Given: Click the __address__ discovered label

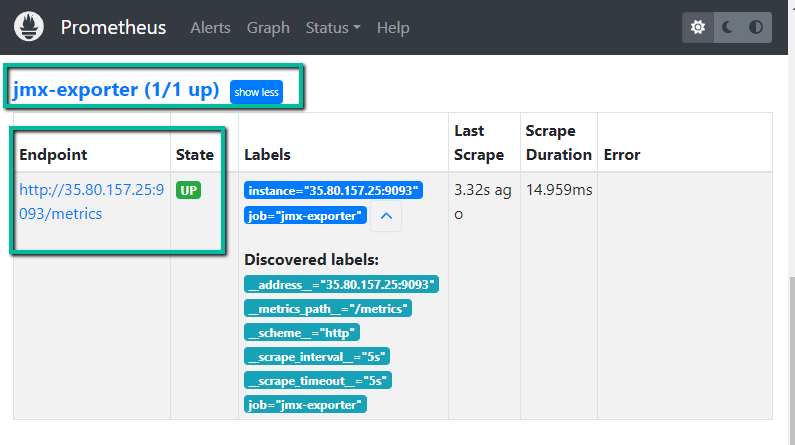Looking at the screenshot, I should [341, 284].
